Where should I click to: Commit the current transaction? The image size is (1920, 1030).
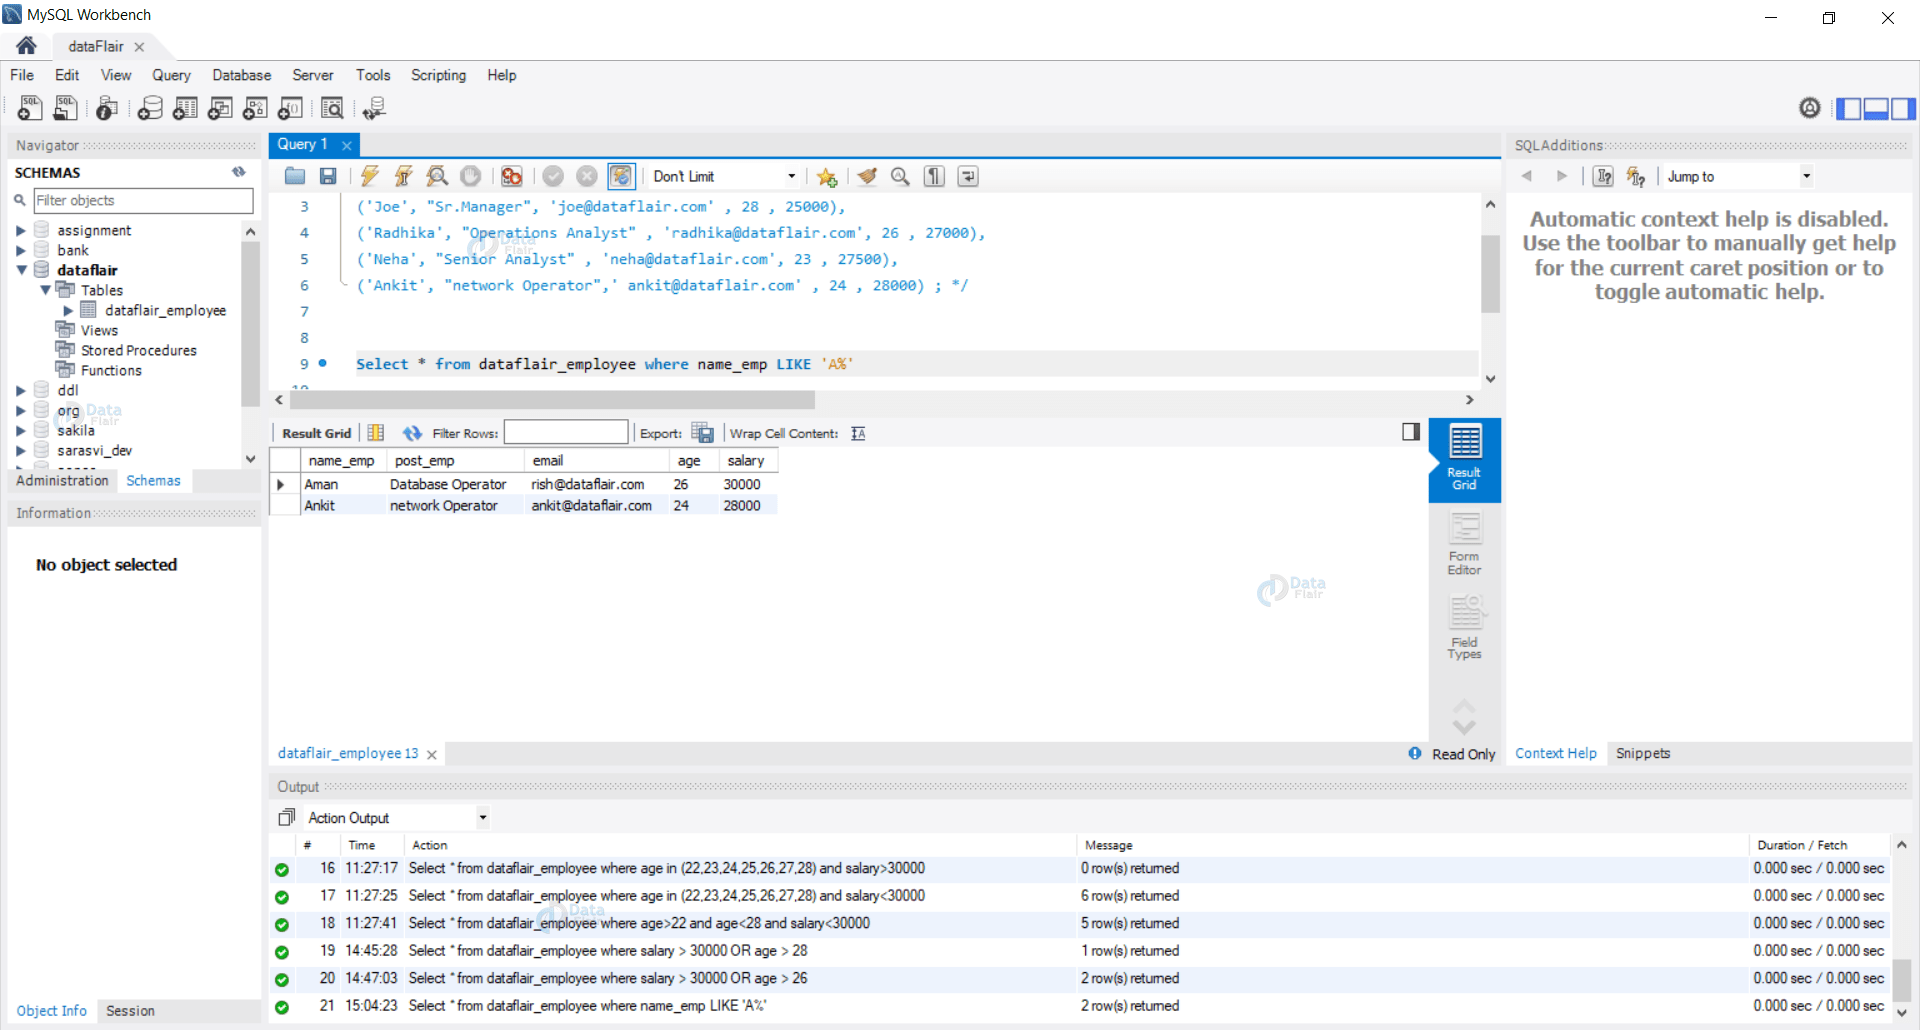(x=553, y=177)
